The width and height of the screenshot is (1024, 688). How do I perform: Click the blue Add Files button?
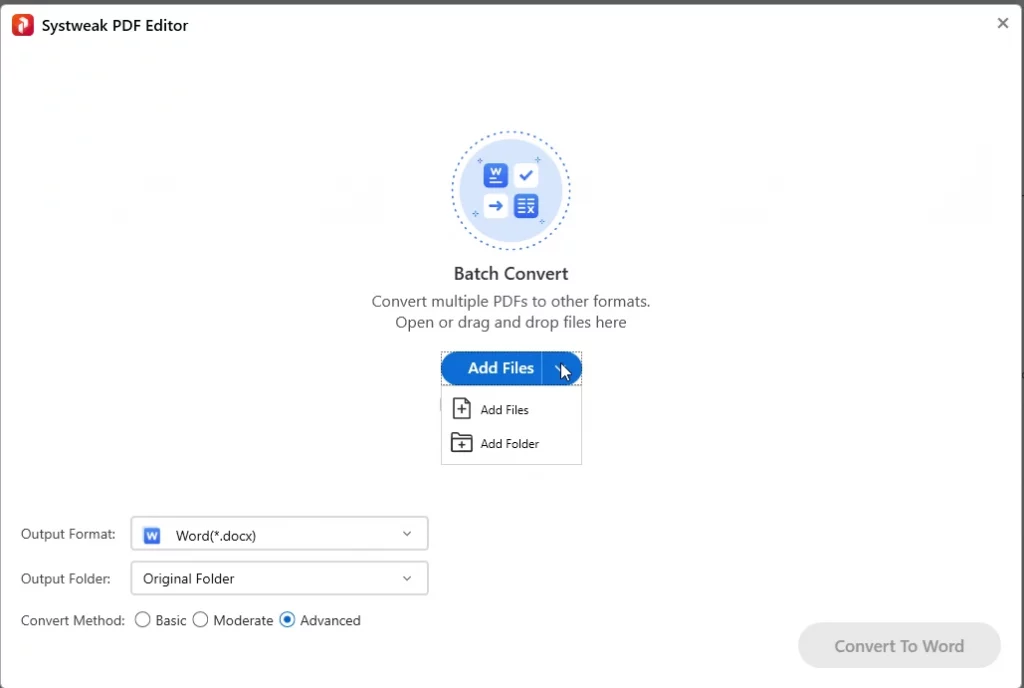click(x=492, y=369)
